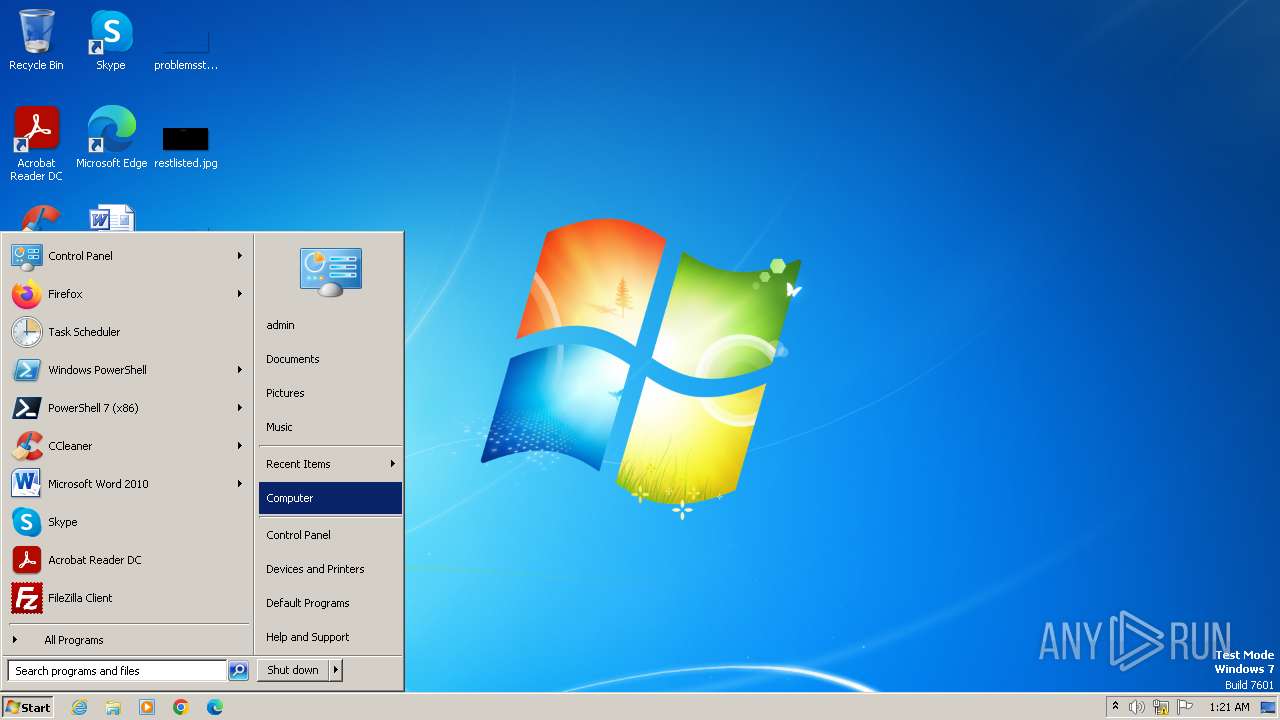
Task: Open Computer from Start menu
Action: (330, 498)
